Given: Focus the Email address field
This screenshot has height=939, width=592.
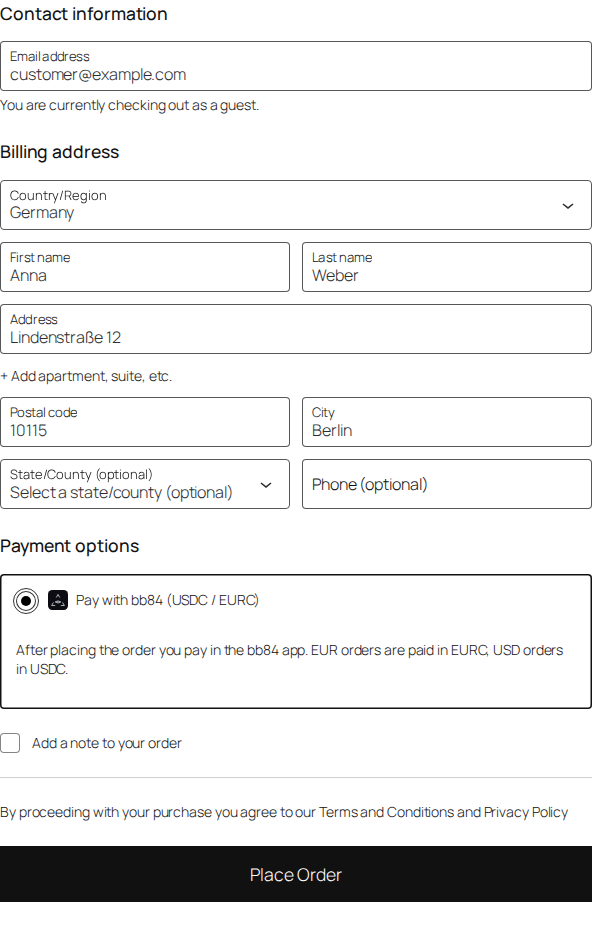Looking at the screenshot, I should tap(296, 66).
